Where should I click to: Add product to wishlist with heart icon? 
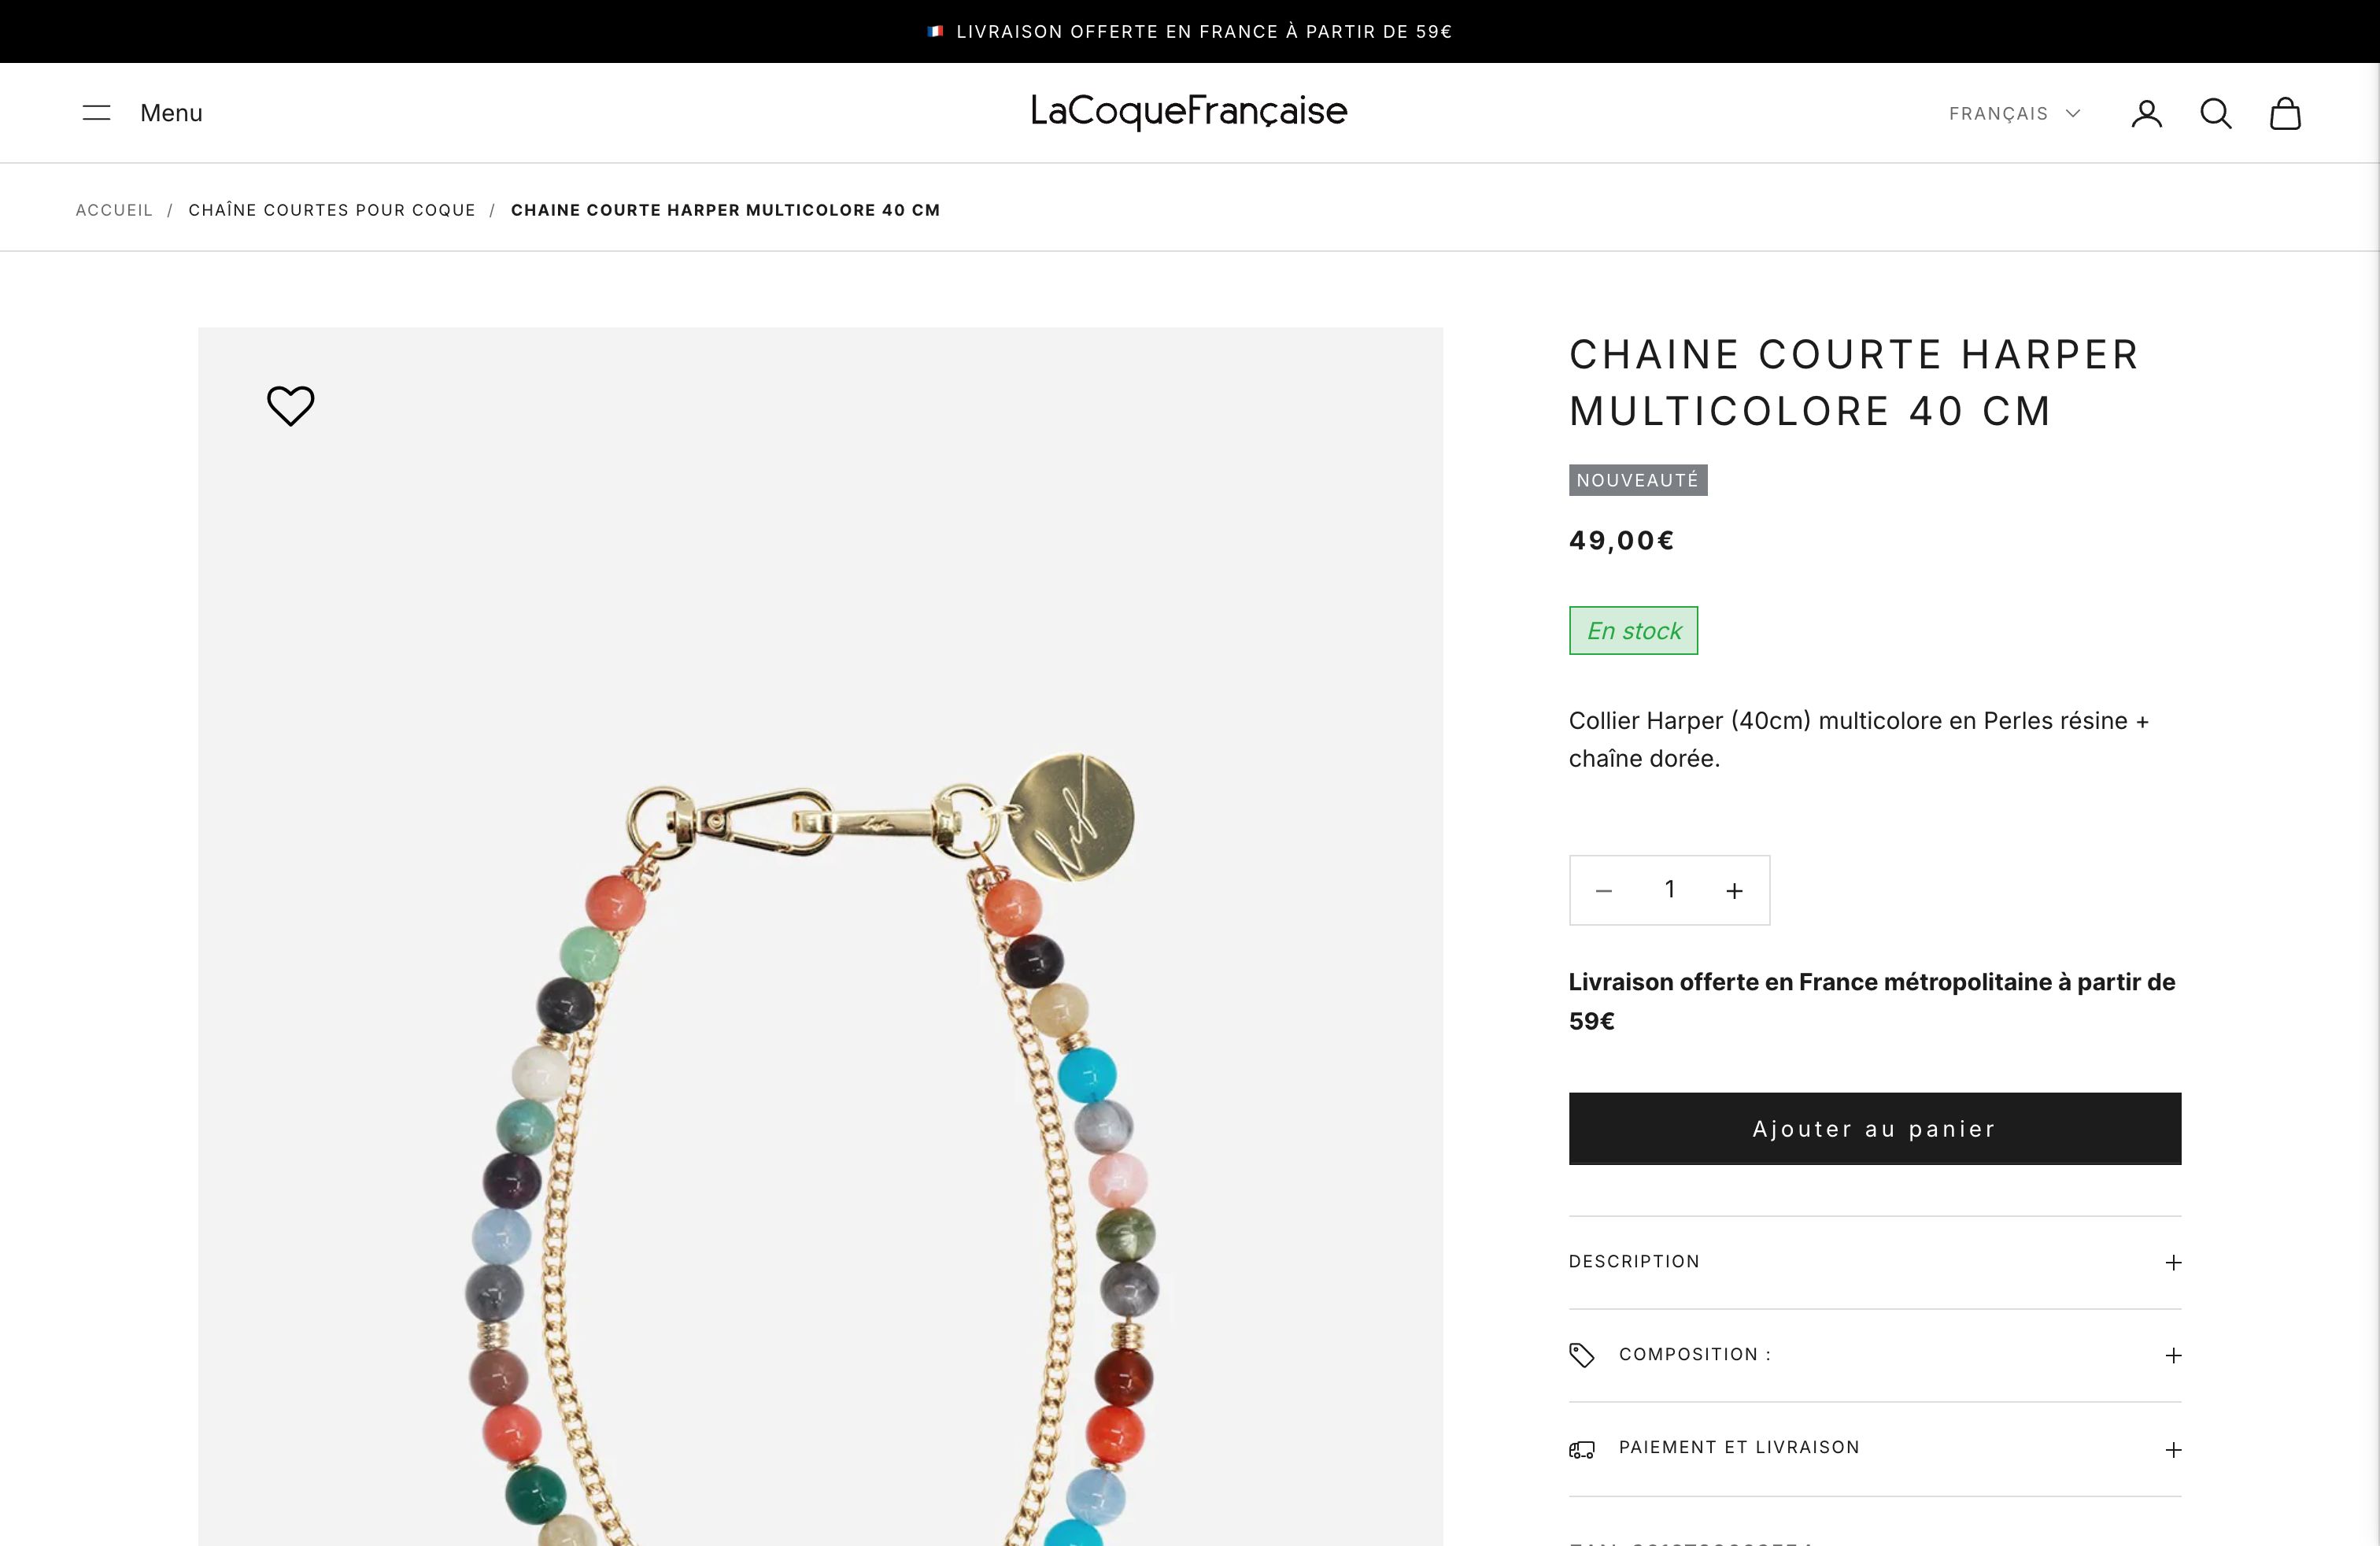pyautogui.click(x=291, y=406)
